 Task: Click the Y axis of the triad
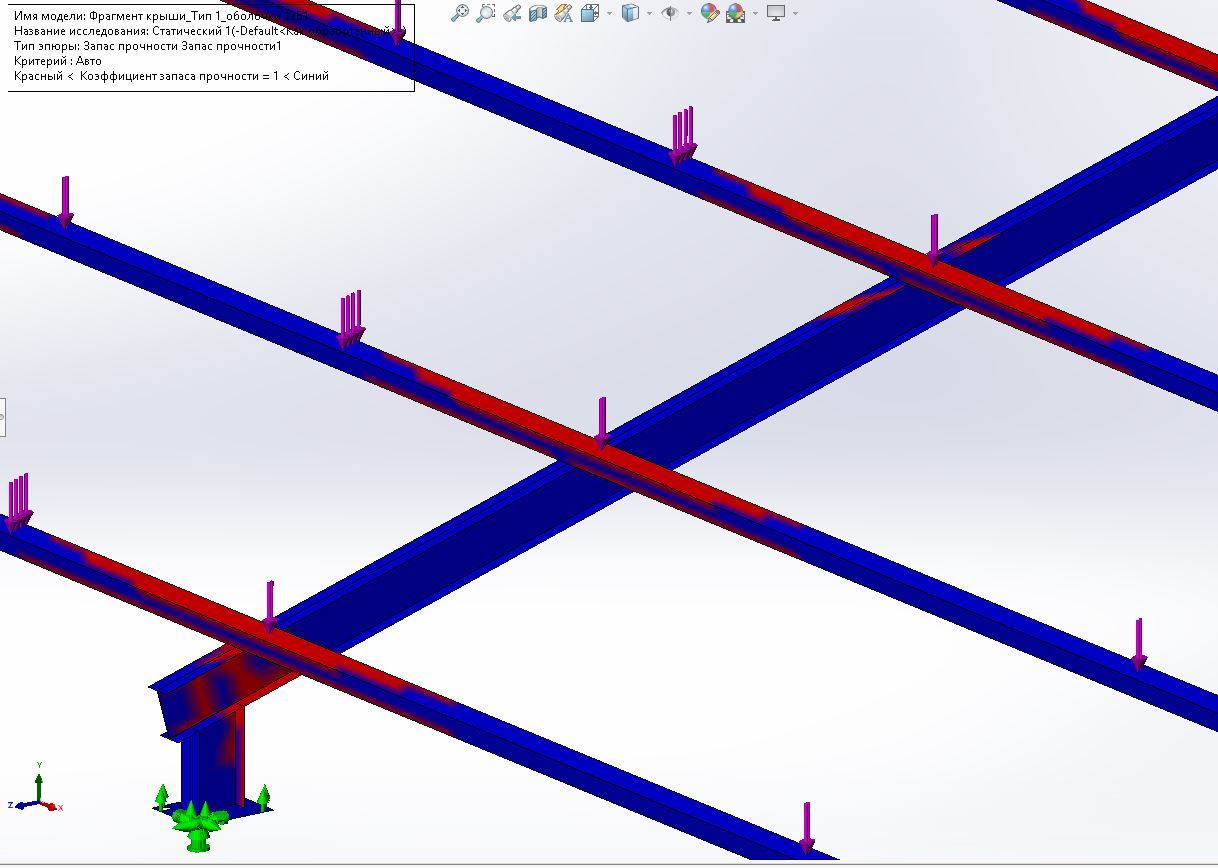click(39, 780)
